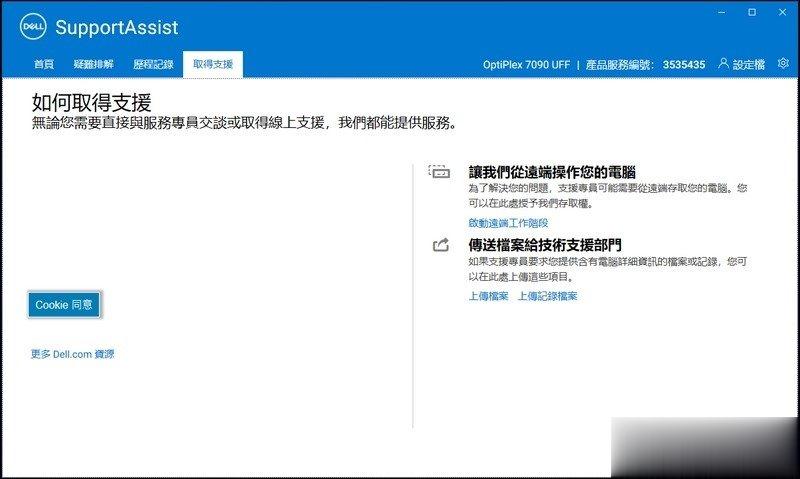
Task: Click the 上傳記錄檔案 link
Action: coord(547,296)
